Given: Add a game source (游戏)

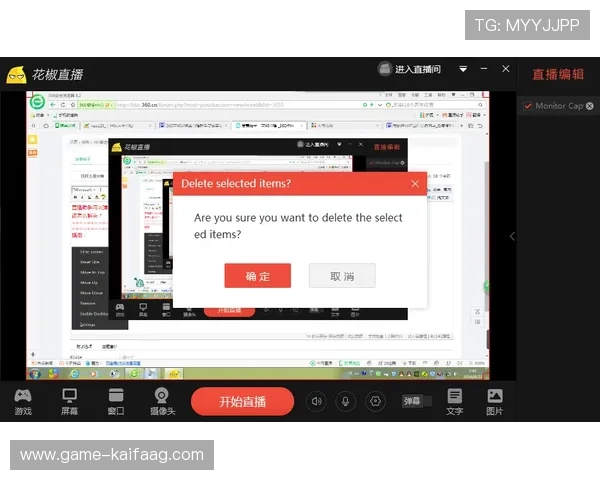Looking at the screenshot, I should (22, 401).
